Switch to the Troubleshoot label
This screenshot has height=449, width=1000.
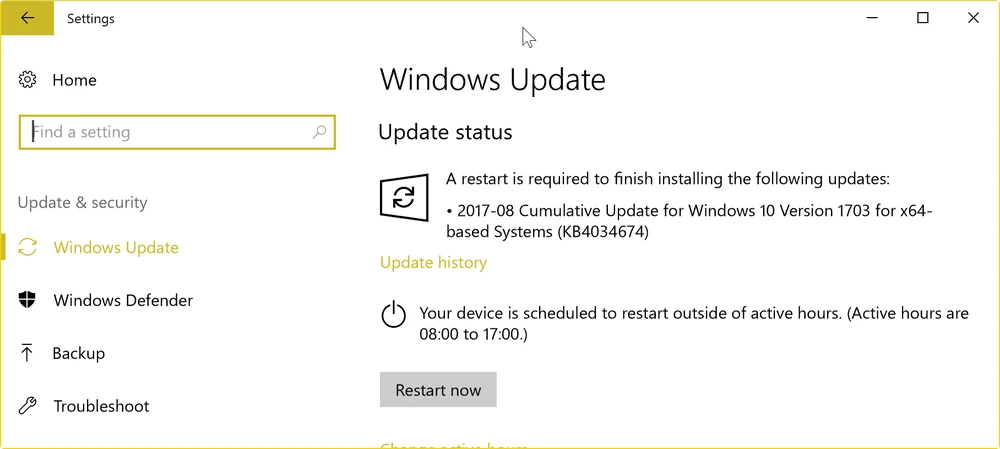pos(101,406)
